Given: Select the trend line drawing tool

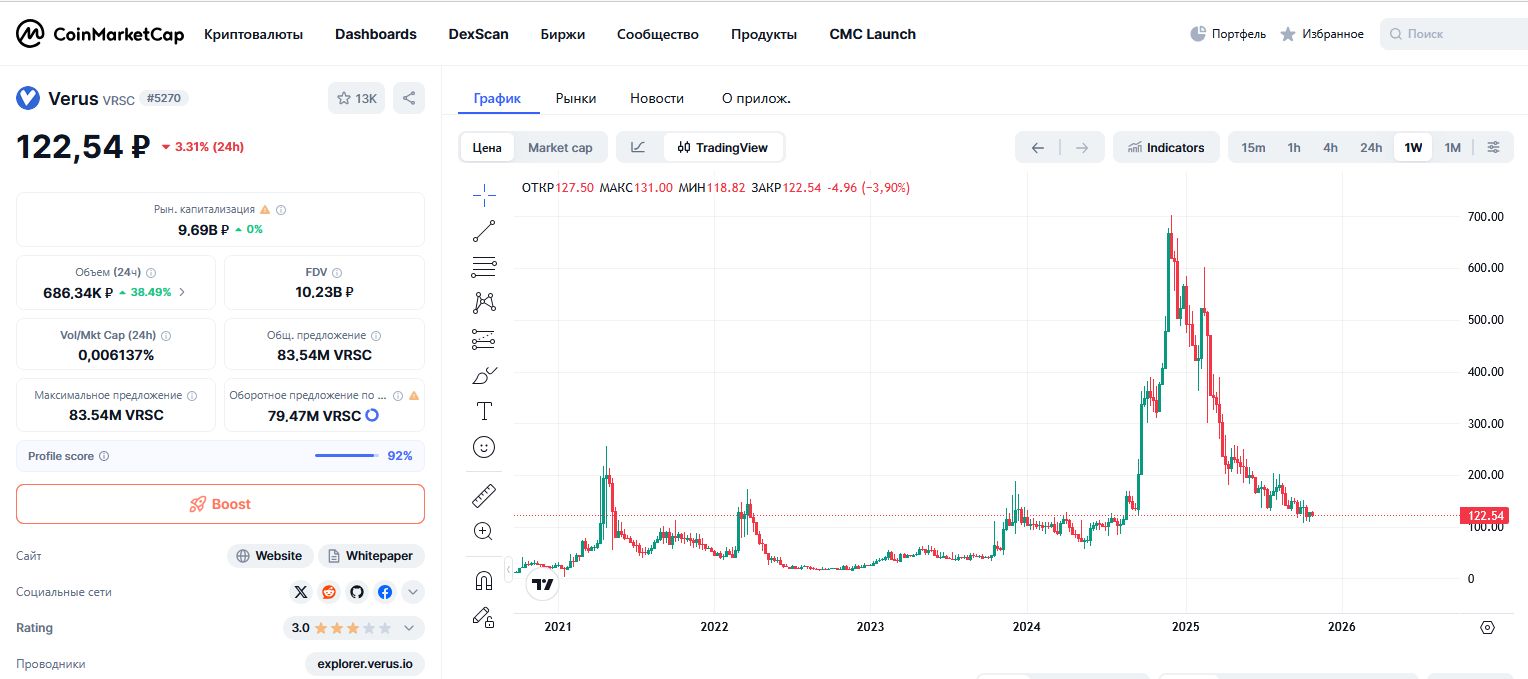Looking at the screenshot, I should [484, 231].
